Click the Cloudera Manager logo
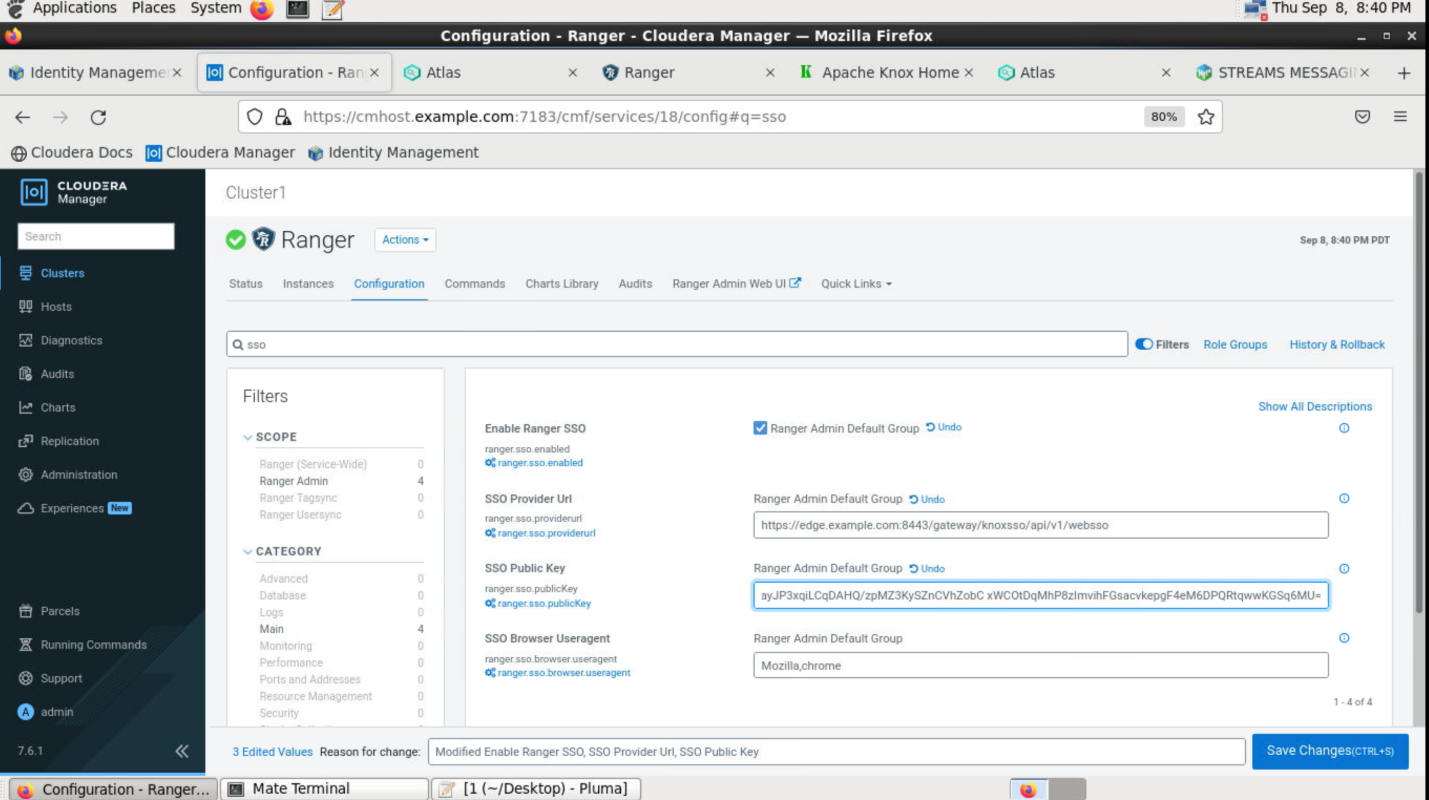1429x800 pixels. tap(74, 192)
